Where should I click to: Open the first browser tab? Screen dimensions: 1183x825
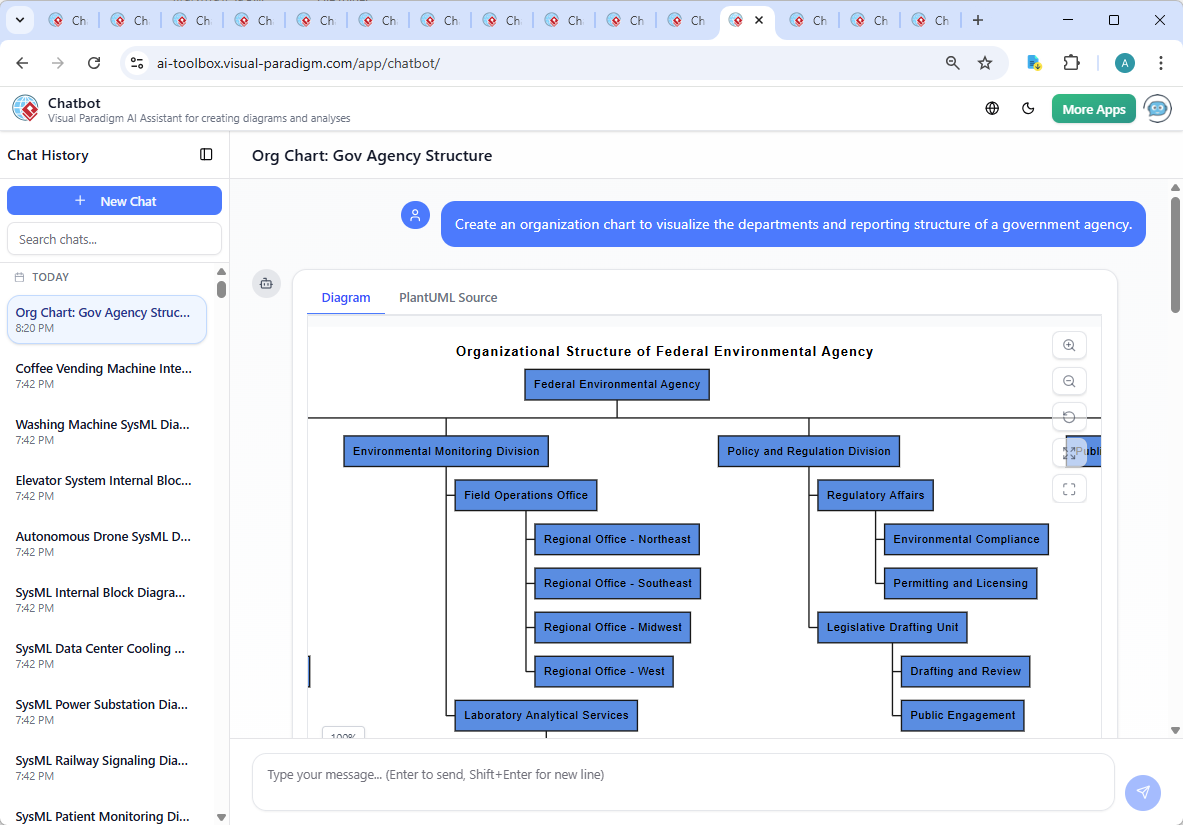[68, 19]
